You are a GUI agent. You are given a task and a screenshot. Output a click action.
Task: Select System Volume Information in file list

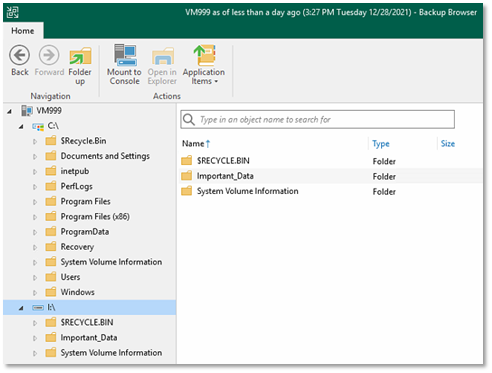330,191
